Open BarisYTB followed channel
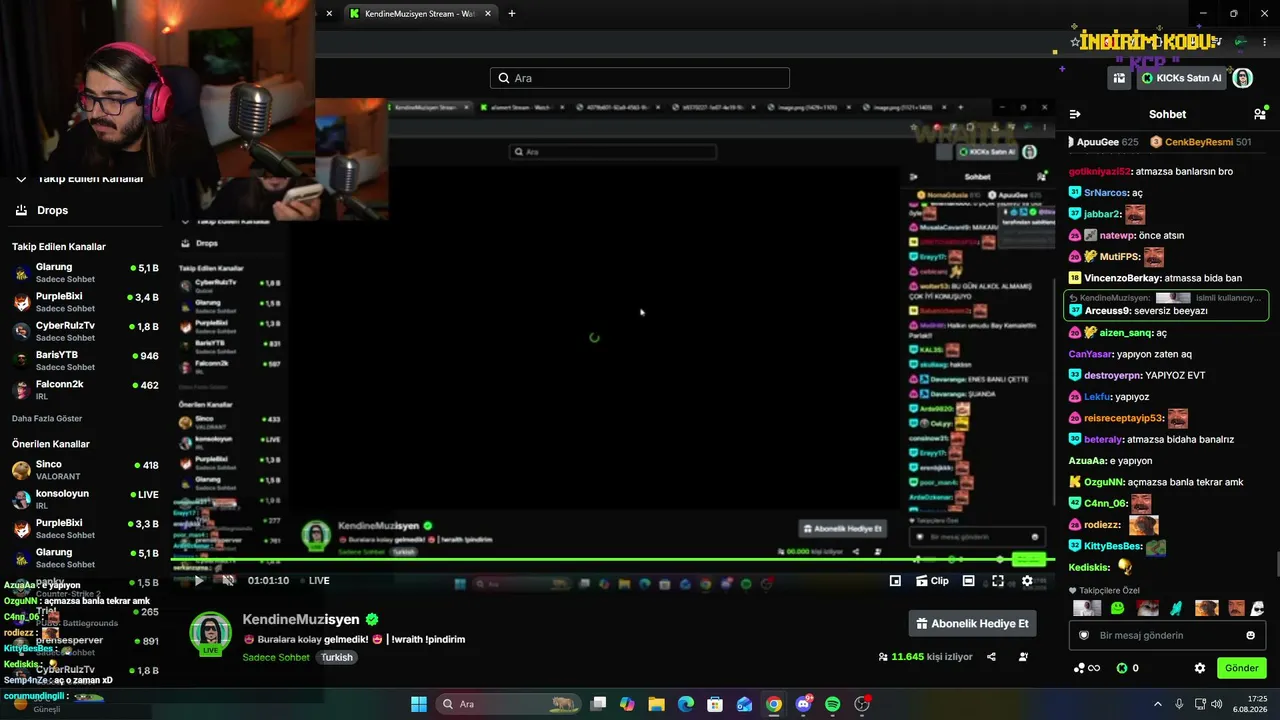The image size is (1280, 720). (85, 360)
